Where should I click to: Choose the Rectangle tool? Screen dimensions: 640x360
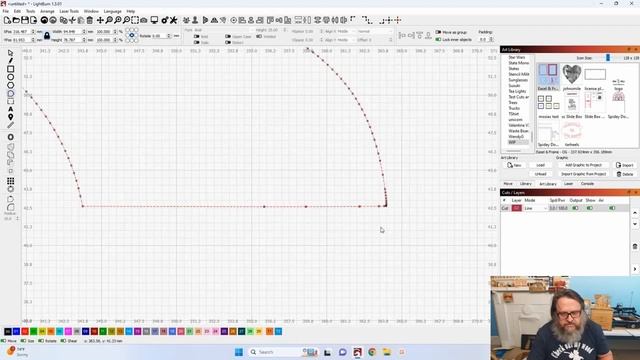click(x=11, y=69)
